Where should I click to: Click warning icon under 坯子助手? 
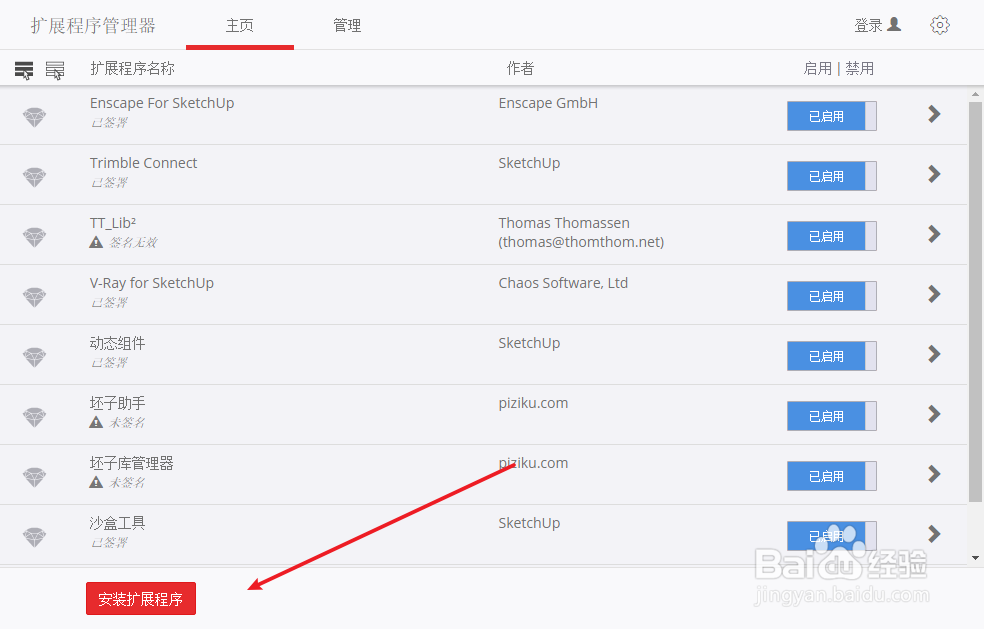(96, 422)
